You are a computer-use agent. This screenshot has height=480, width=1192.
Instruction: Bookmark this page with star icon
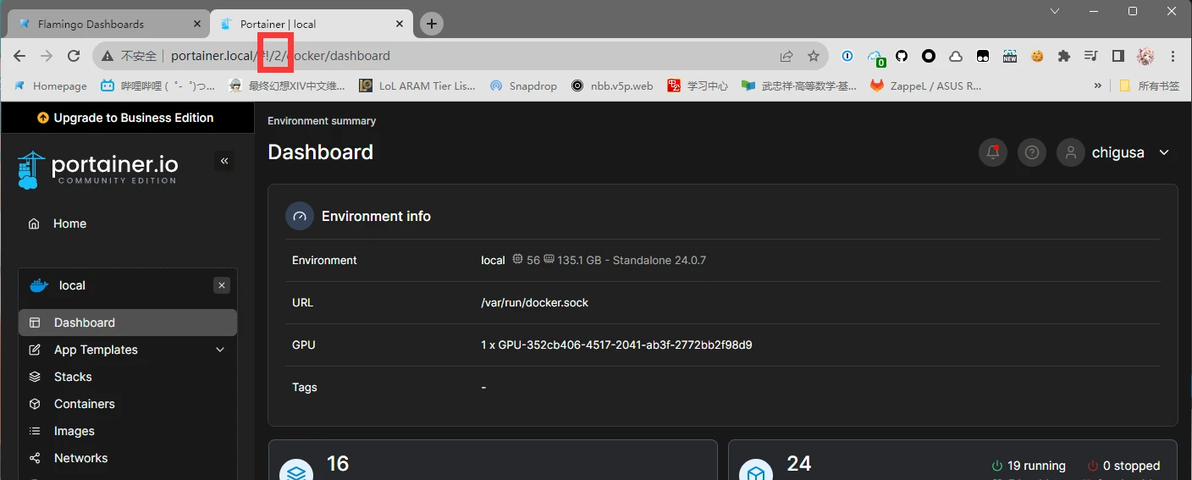(x=813, y=56)
